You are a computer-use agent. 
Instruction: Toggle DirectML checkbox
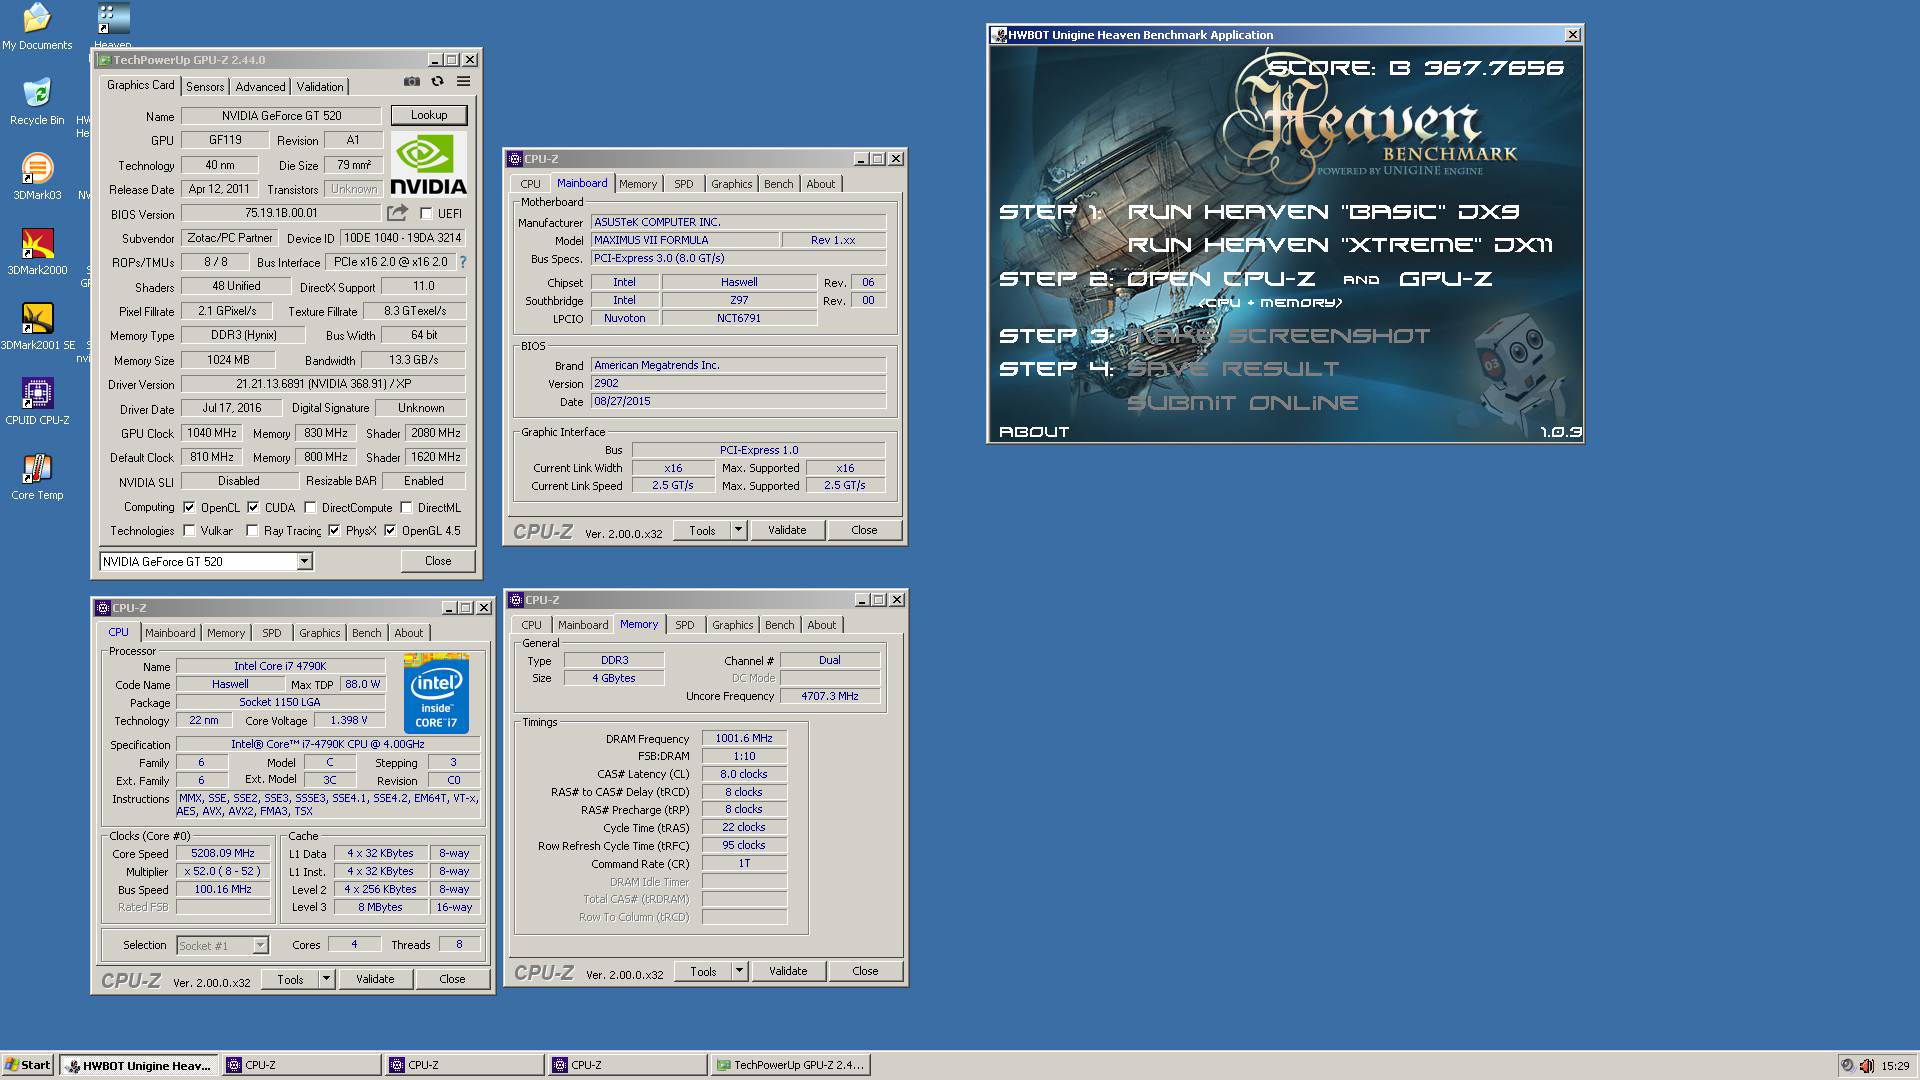click(x=406, y=507)
